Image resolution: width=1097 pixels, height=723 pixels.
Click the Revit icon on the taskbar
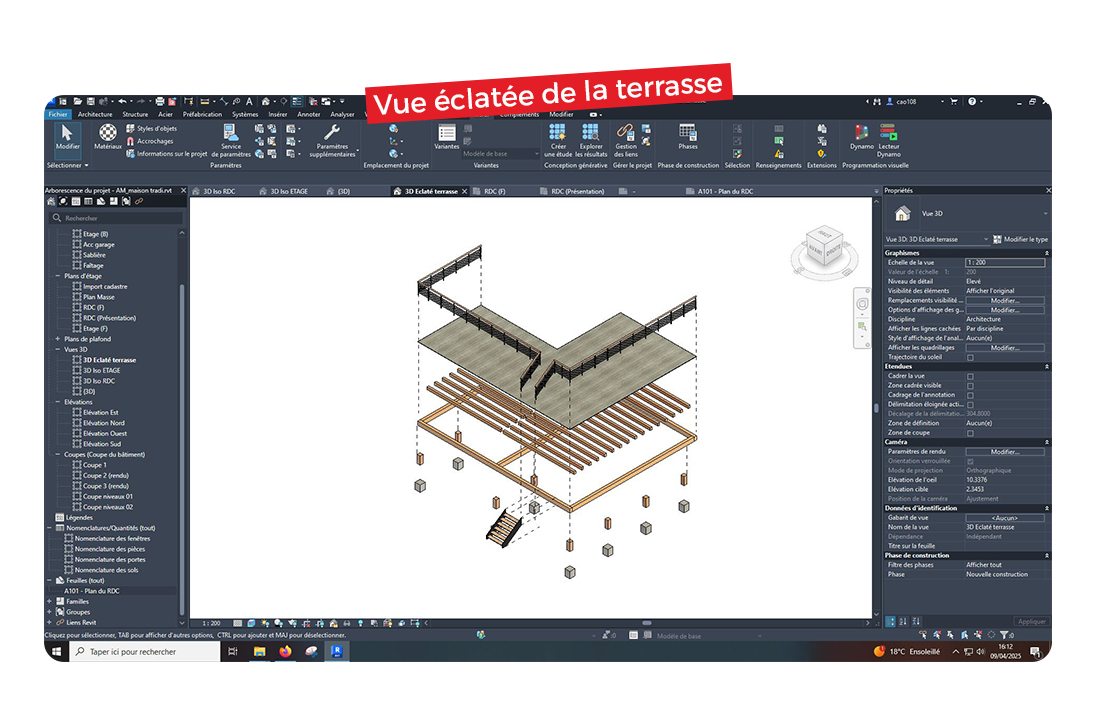point(337,652)
